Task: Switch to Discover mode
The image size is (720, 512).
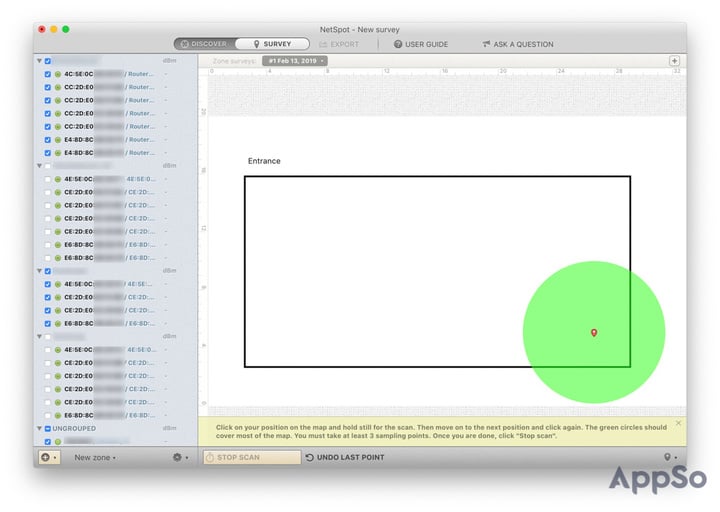Action: [205, 44]
